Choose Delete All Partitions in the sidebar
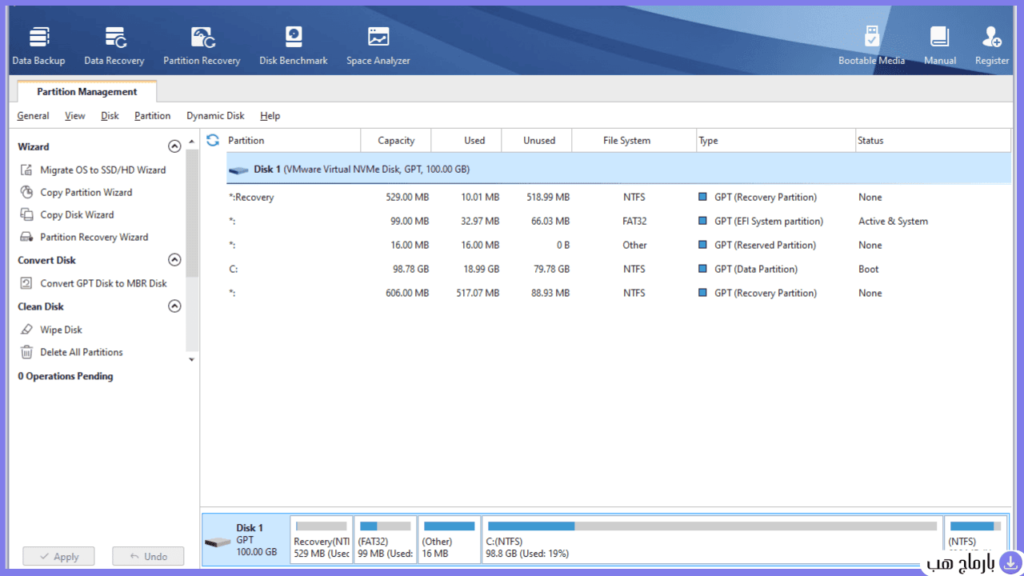 tap(81, 352)
